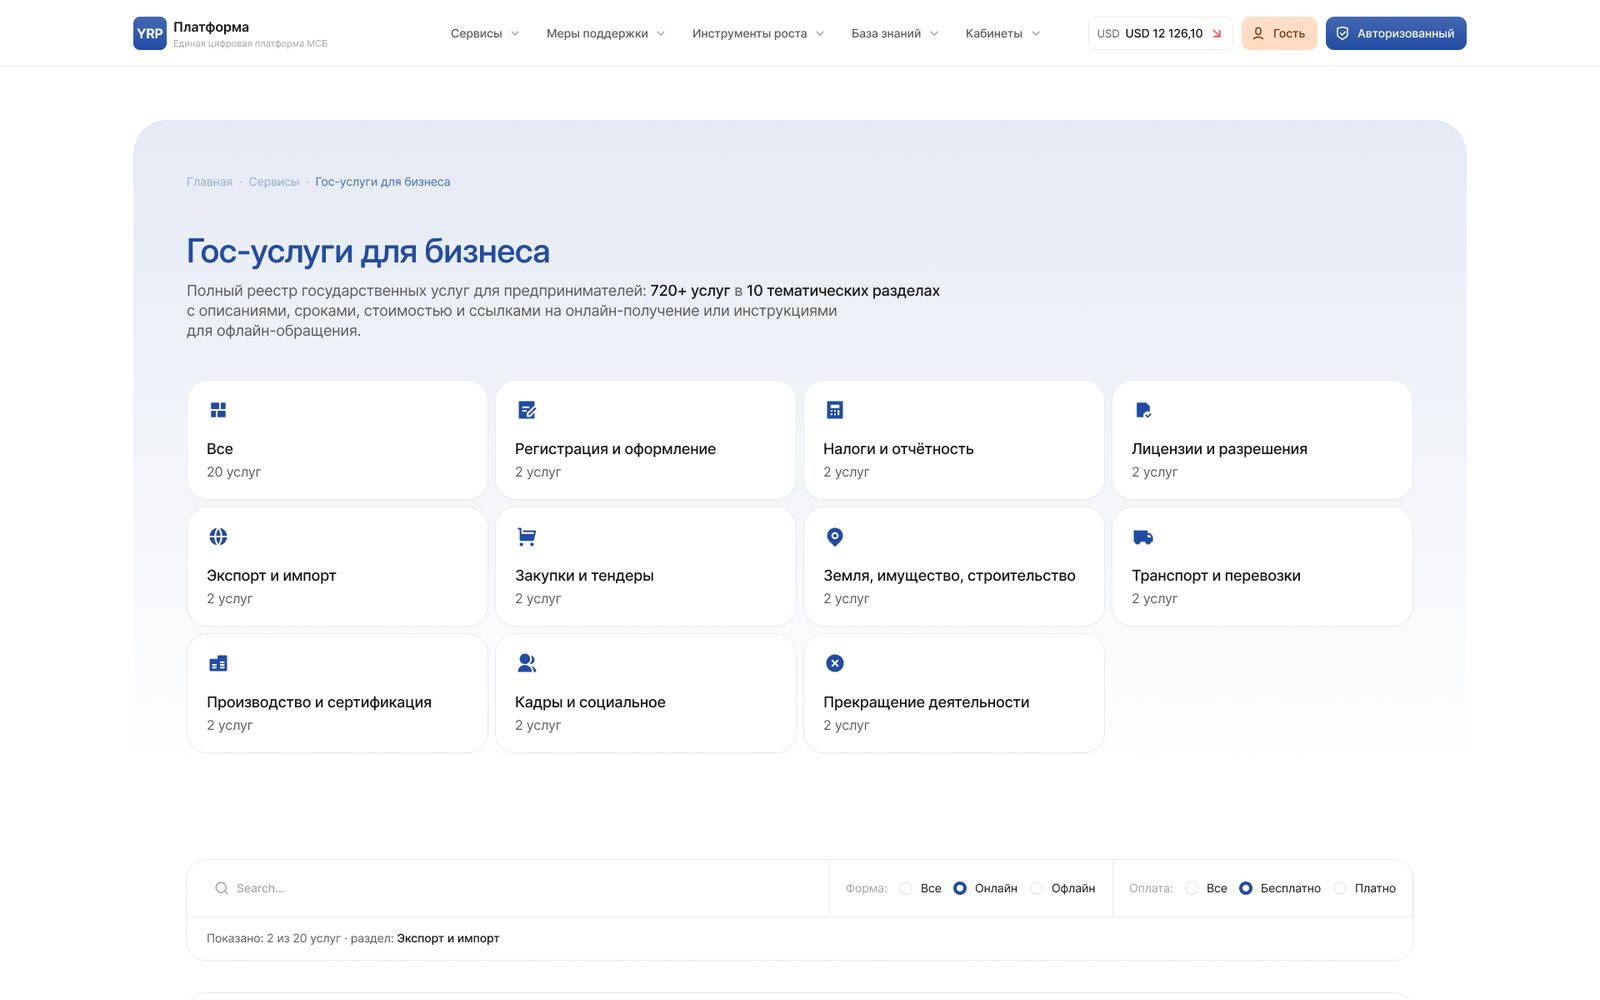Click the globe icon for Экспорт и импорт

(218, 537)
